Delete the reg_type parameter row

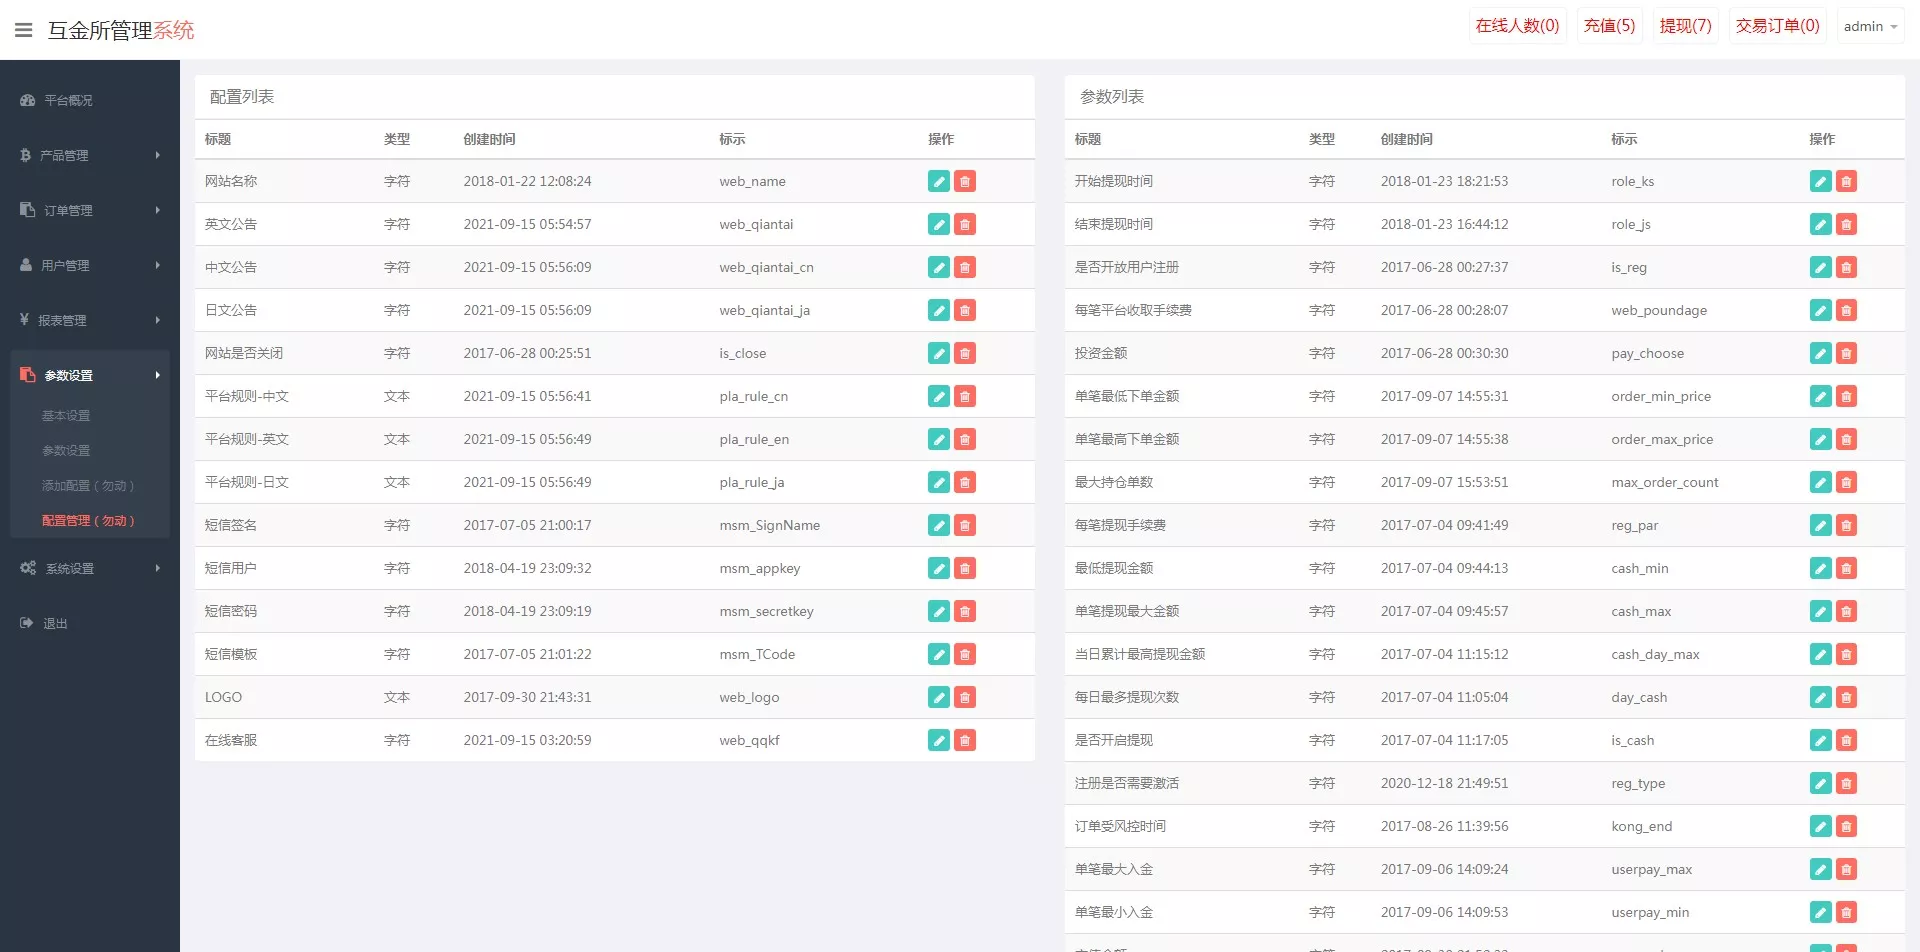[1846, 783]
